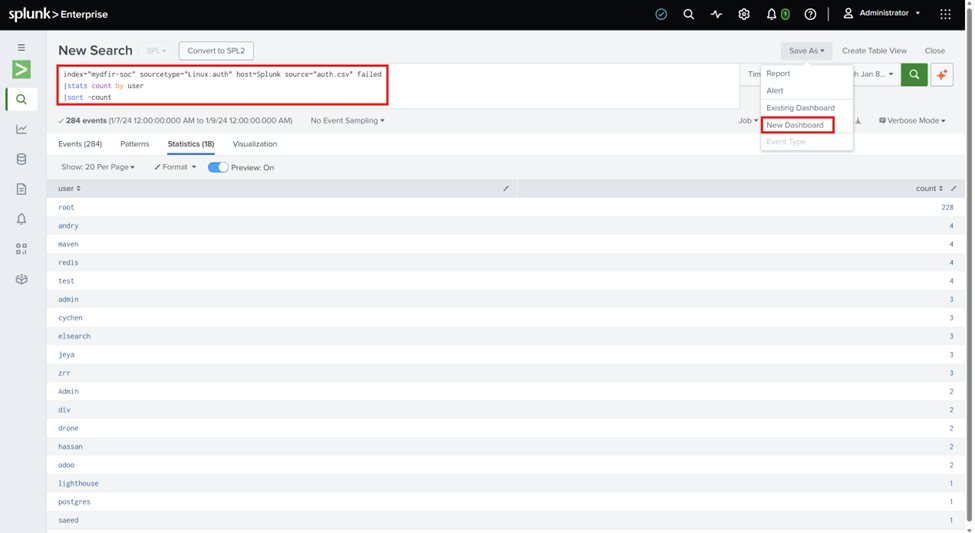Switch to the Patterns tab

tap(134, 144)
